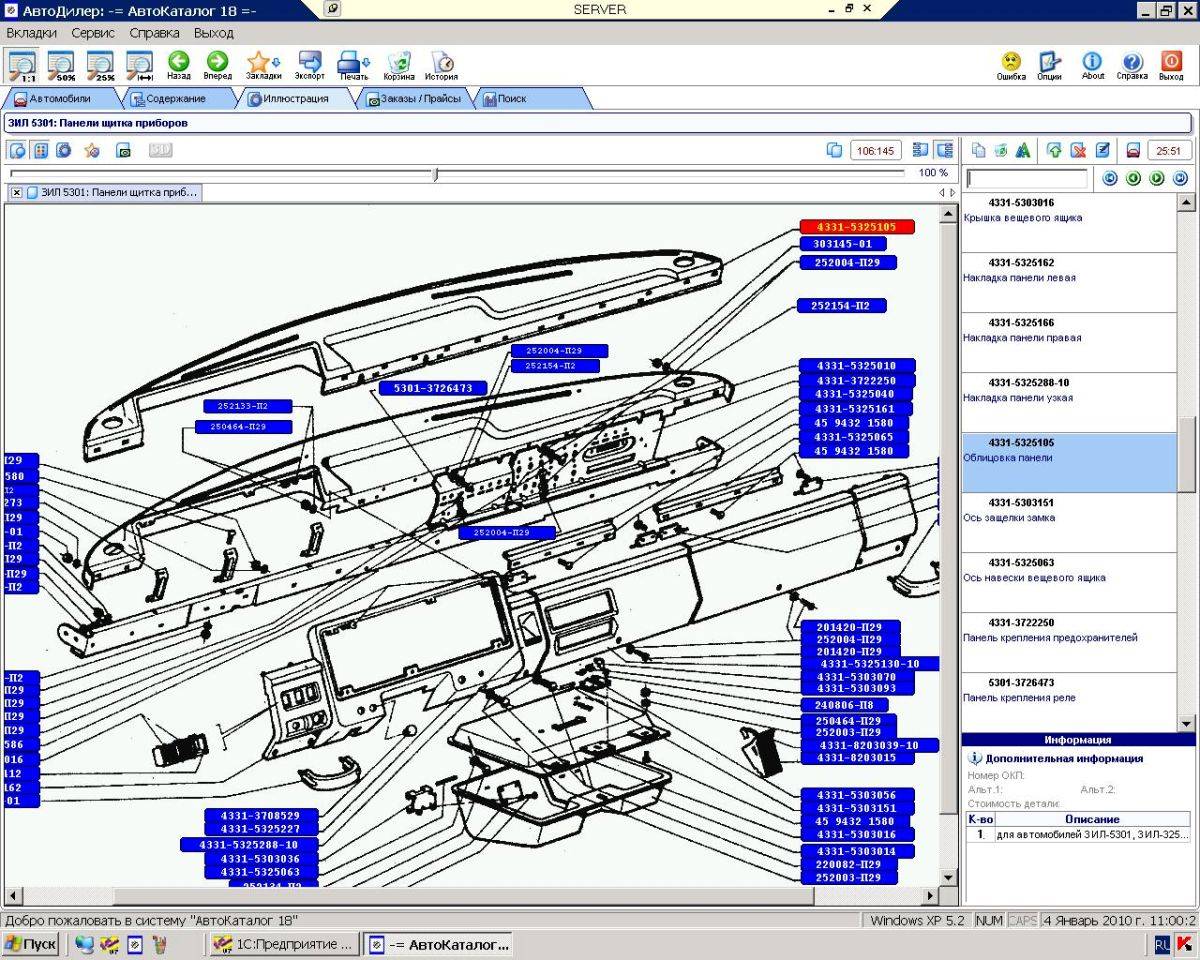Close the ЗИЛ 5301 illustration tab
The width and height of the screenshot is (1200, 960).
(x=17, y=192)
